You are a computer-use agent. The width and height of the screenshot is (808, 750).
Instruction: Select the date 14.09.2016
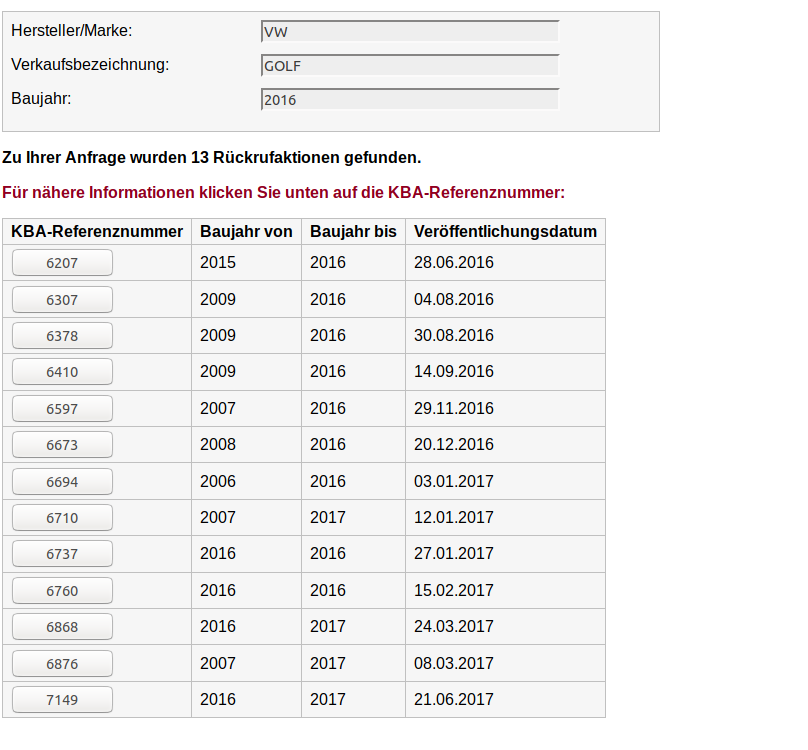(x=454, y=371)
